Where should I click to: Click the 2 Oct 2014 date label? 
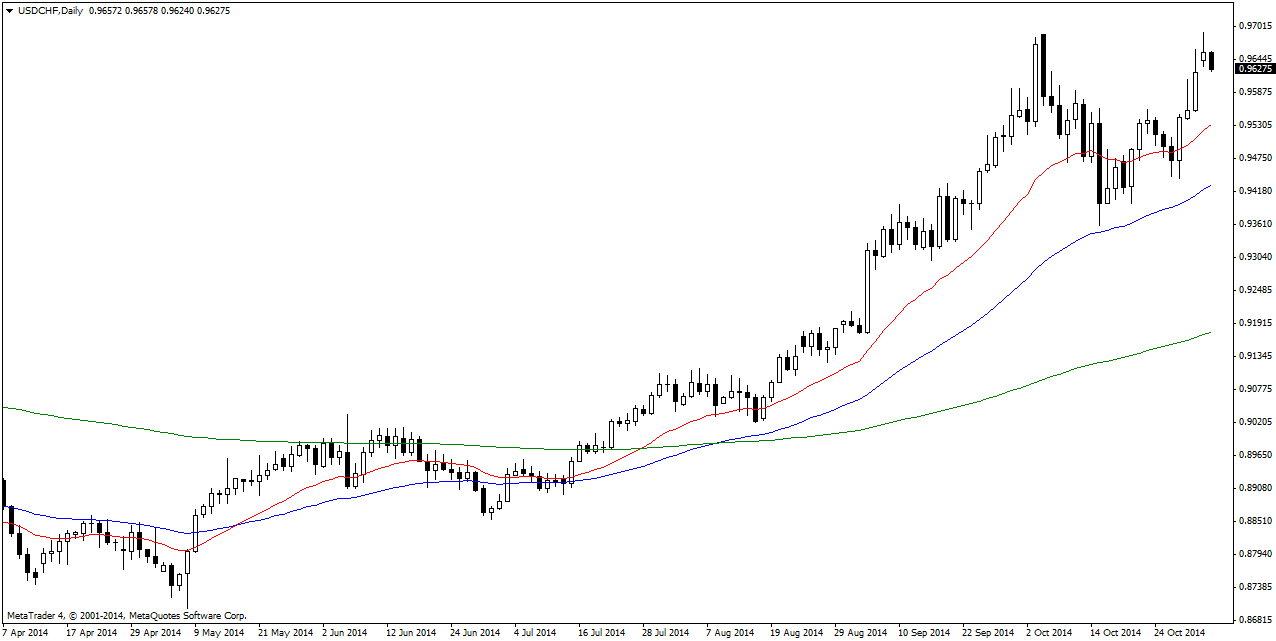tap(1049, 632)
